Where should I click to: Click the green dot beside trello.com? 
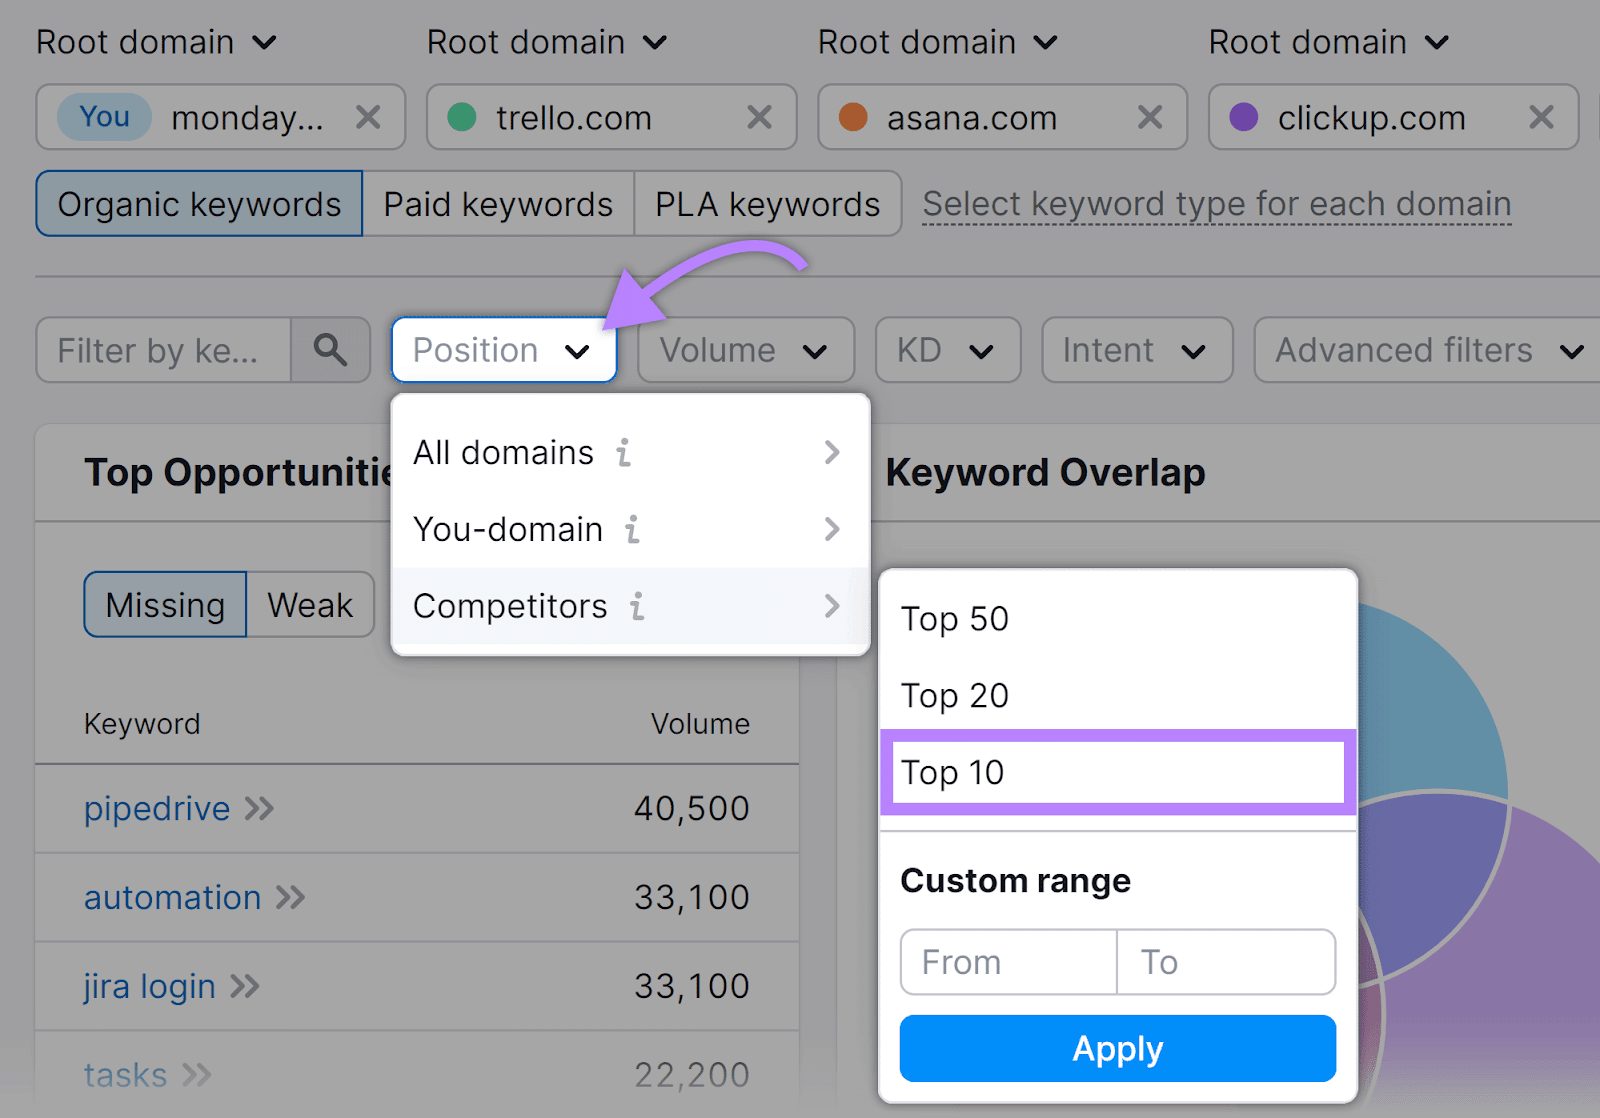tap(461, 117)
